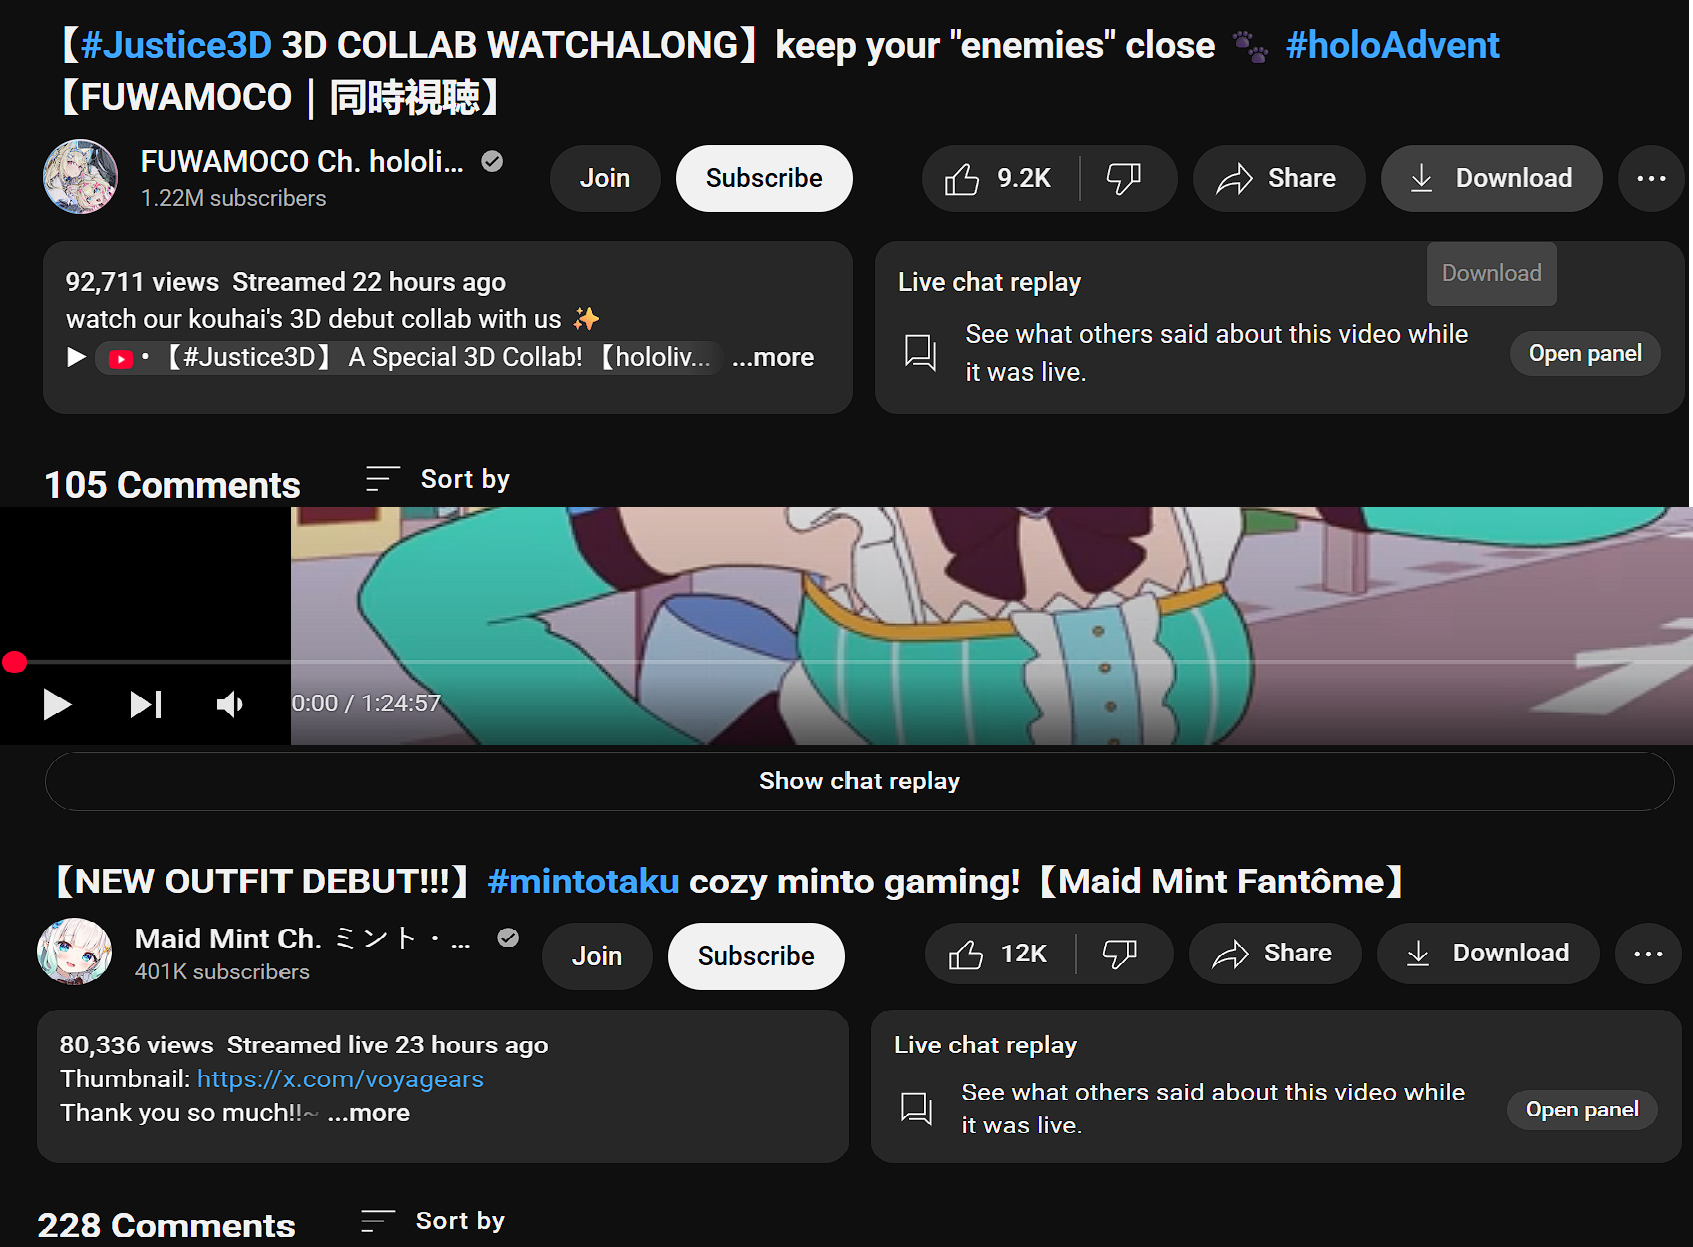Subscribe to FUWAMOCO Ch. channel
The image size is (1693, 1247).
(x=764, y=179)
